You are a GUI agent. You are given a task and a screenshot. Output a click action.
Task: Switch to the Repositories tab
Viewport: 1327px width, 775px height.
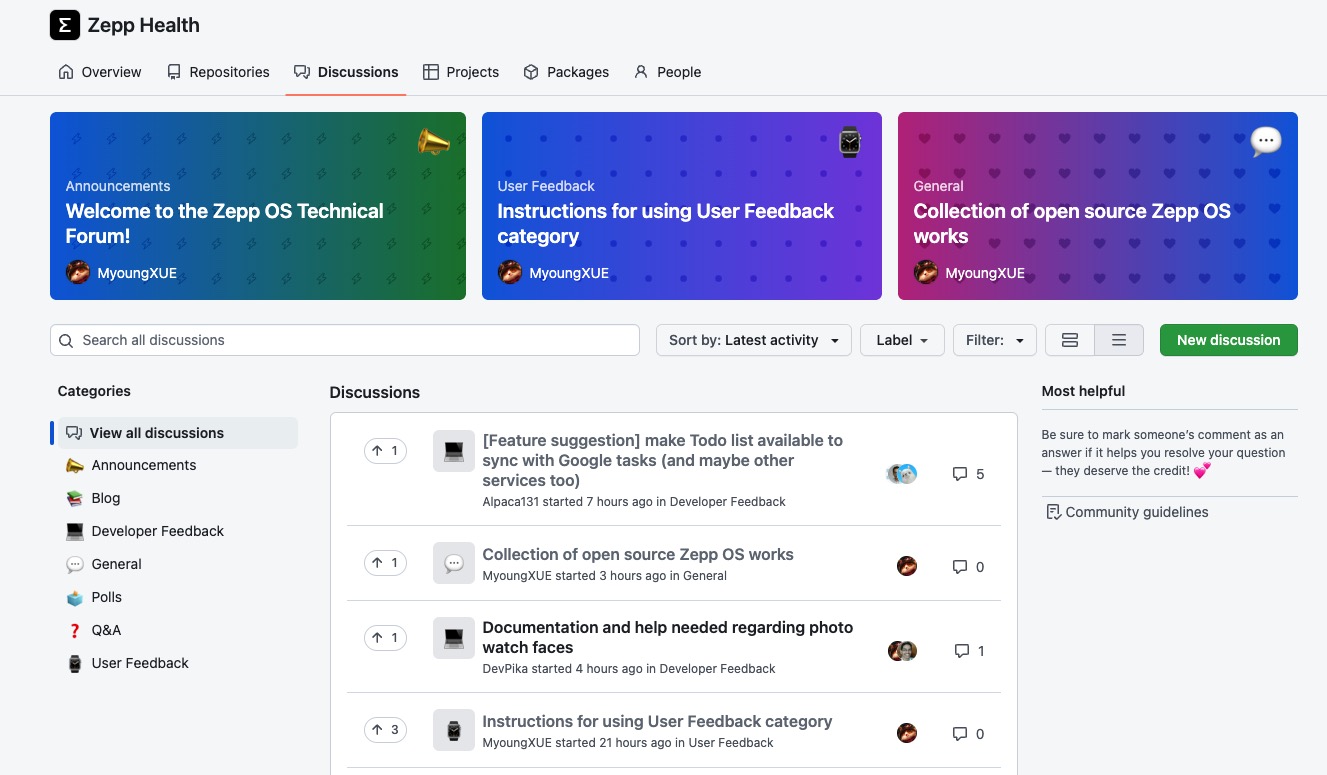pyautogui.click(x=218, y=72)
